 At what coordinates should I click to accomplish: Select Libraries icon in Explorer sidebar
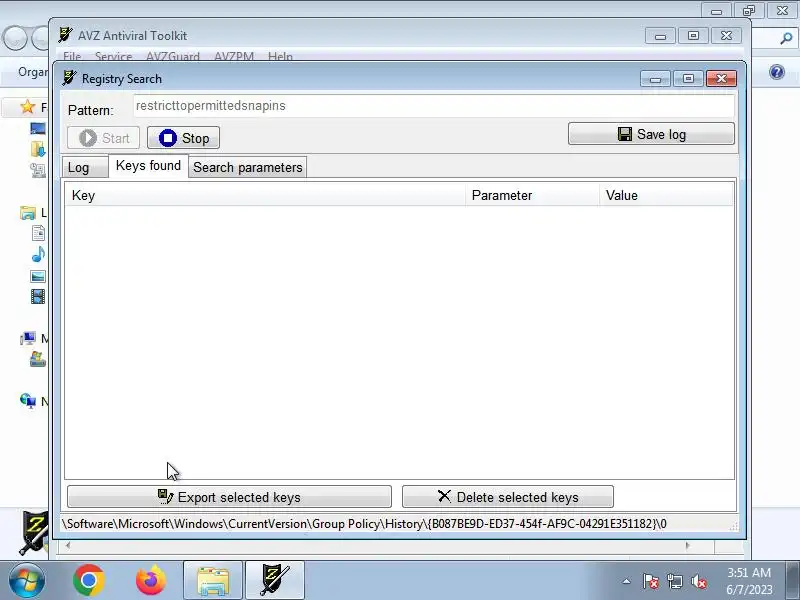pyautogui.click(x=28, y=212)
